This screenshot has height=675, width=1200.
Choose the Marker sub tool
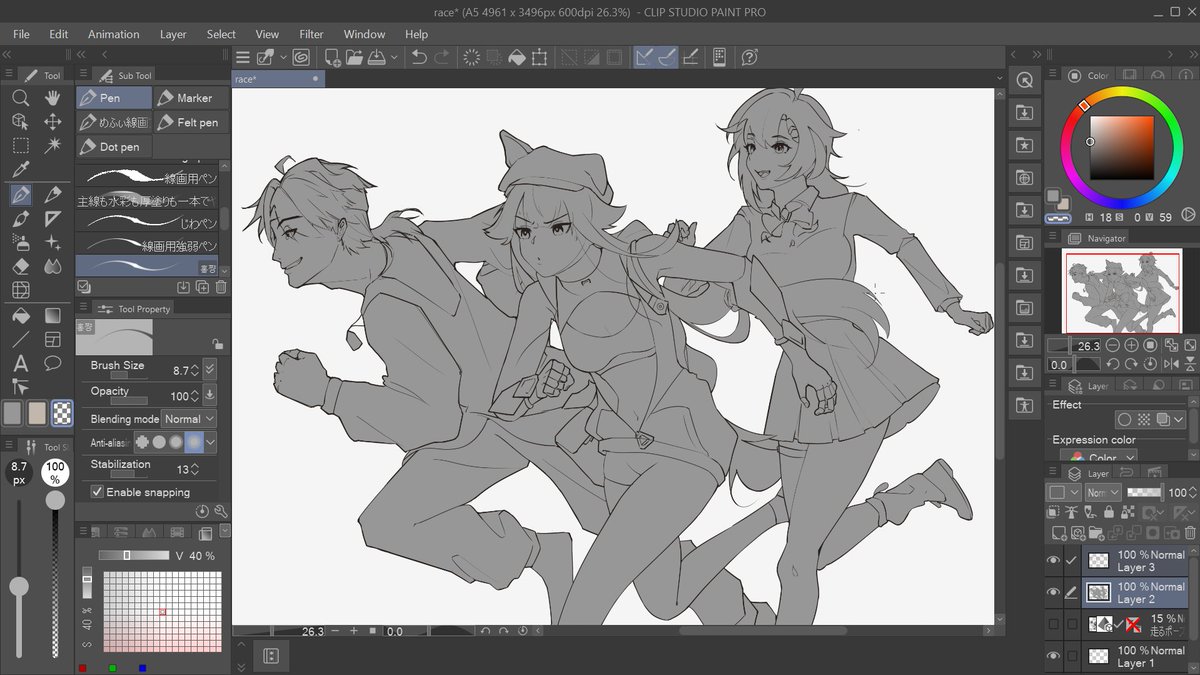190,97
